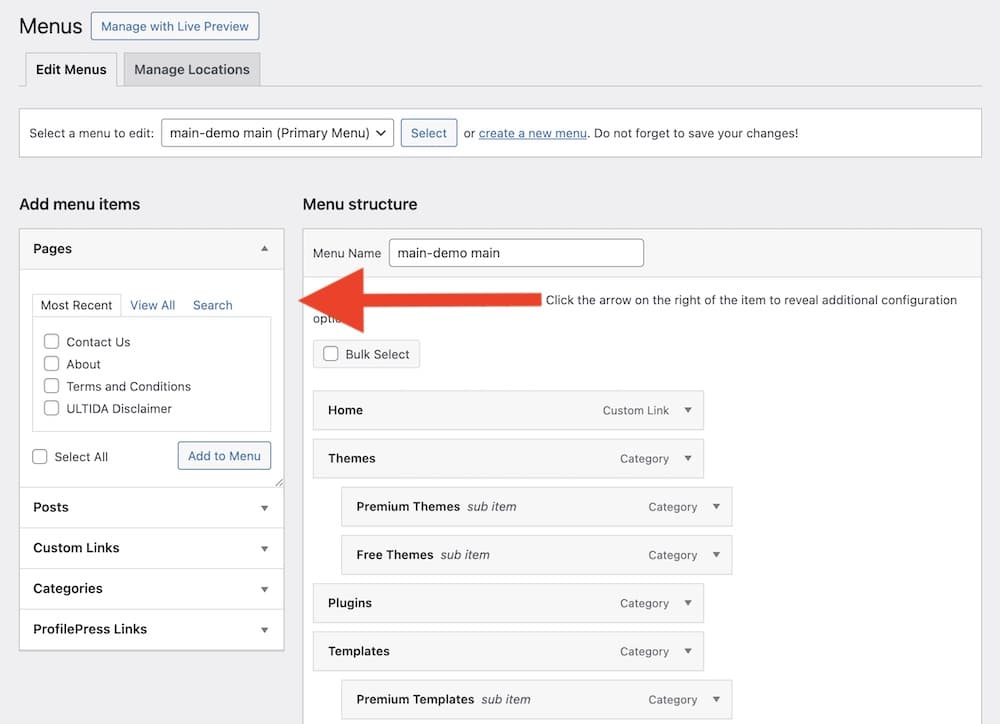Screen dimensions: 1000x724
Task: Click the Add menu items heading
Action: coord(80,204)
